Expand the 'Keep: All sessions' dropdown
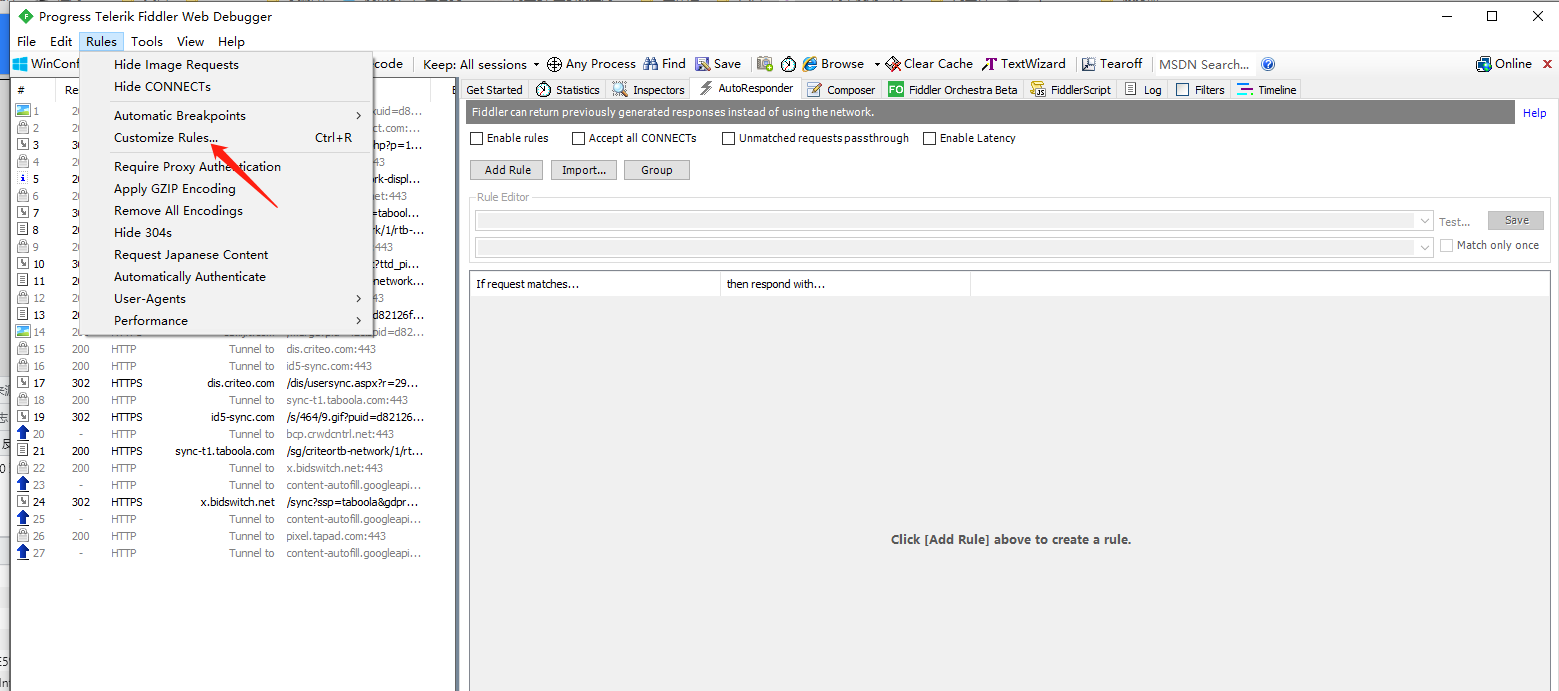This screenshot has height=691, width=1559. 482,64
